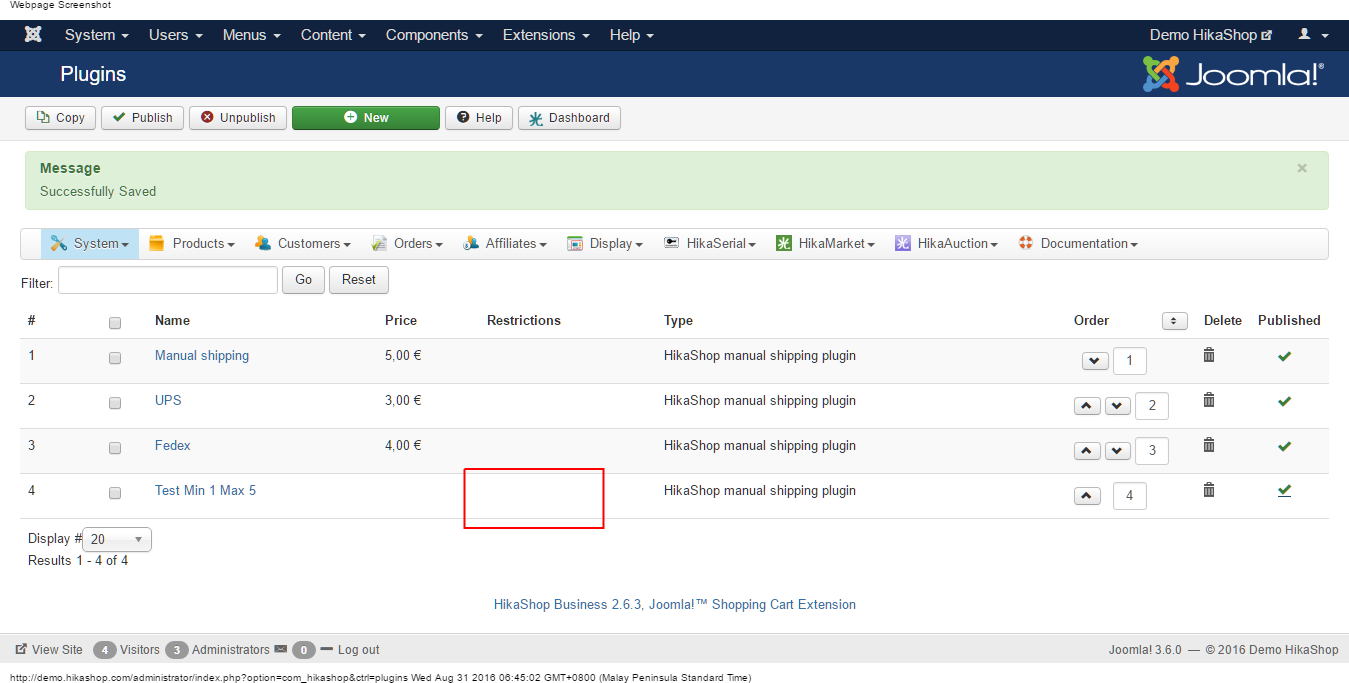Click the save order button beside Order header
This screenshot has height=683, width=1349.
(x=1175, y=321)
